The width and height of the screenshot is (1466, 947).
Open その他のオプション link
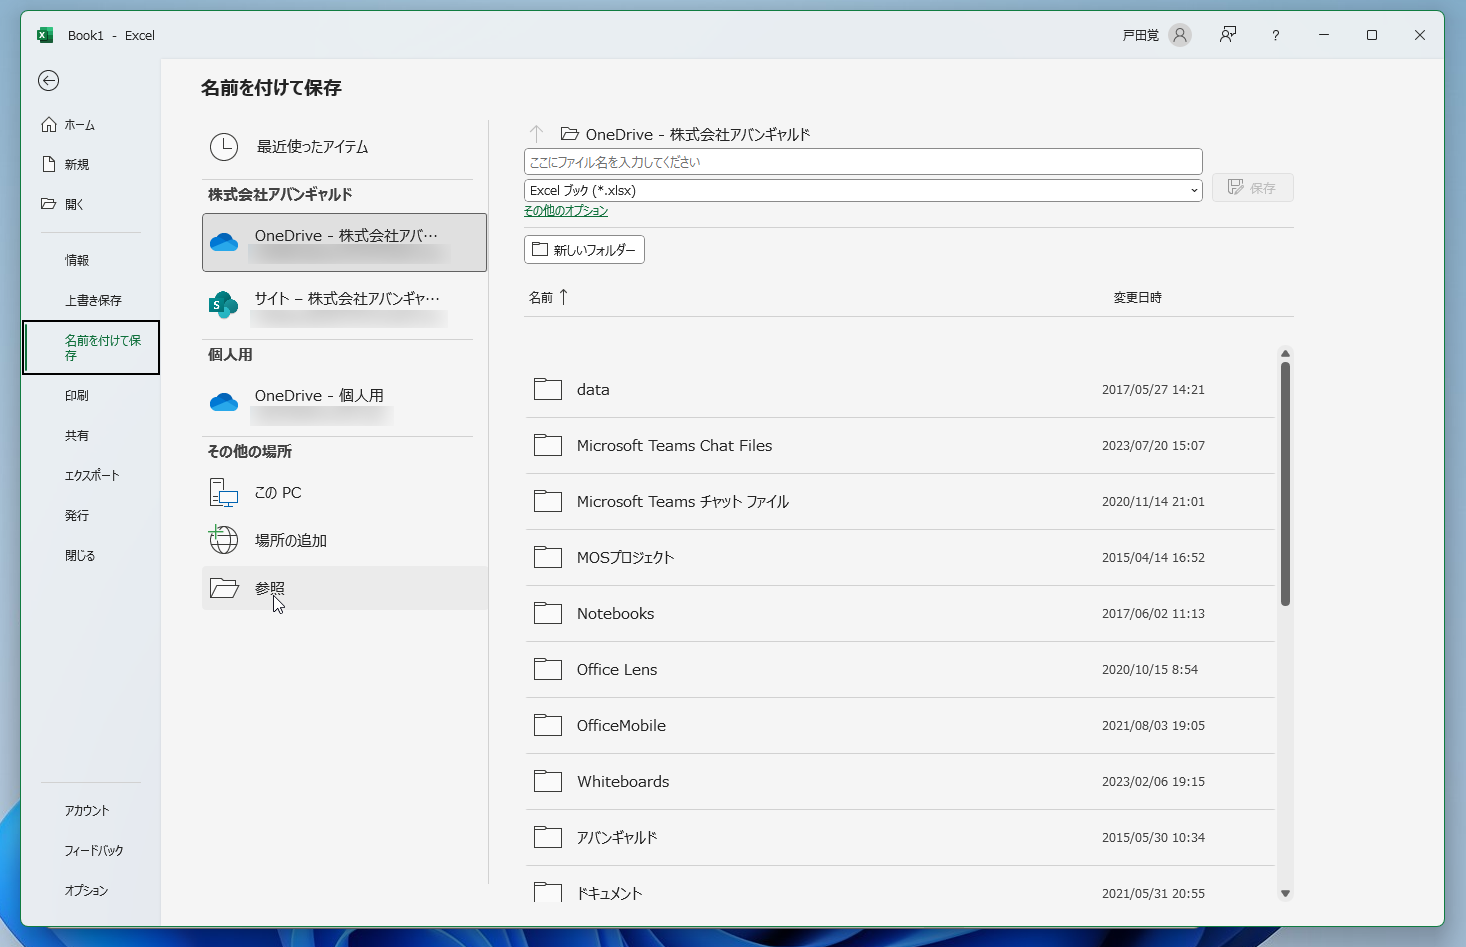[x=566, y=211]
